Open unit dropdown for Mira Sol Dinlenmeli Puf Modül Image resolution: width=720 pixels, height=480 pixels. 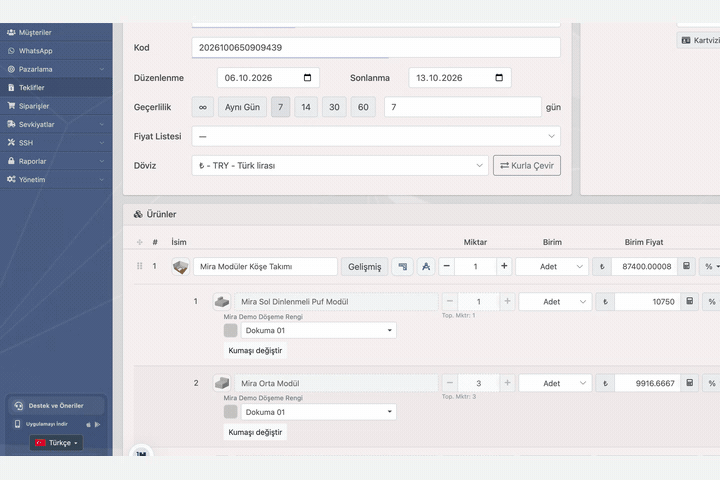pyautogui.click(x=555, y=302)
